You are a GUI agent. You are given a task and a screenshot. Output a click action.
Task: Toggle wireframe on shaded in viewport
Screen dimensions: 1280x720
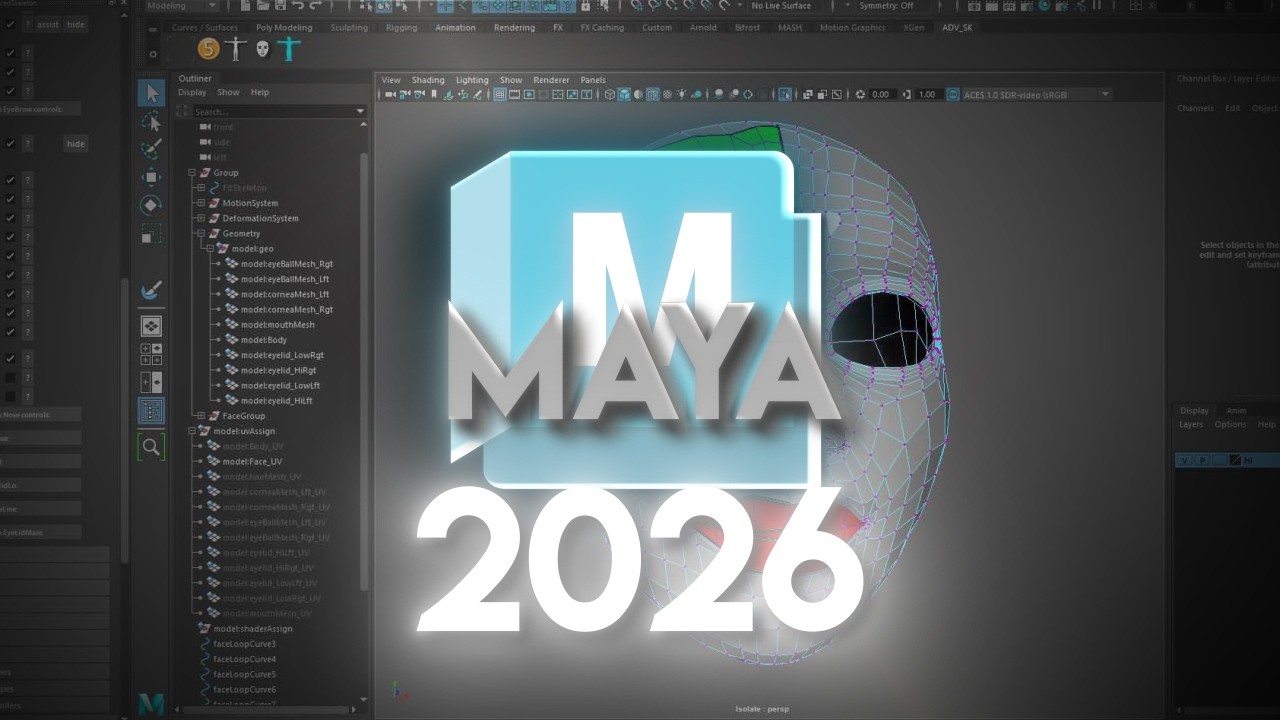coord(653,94)
